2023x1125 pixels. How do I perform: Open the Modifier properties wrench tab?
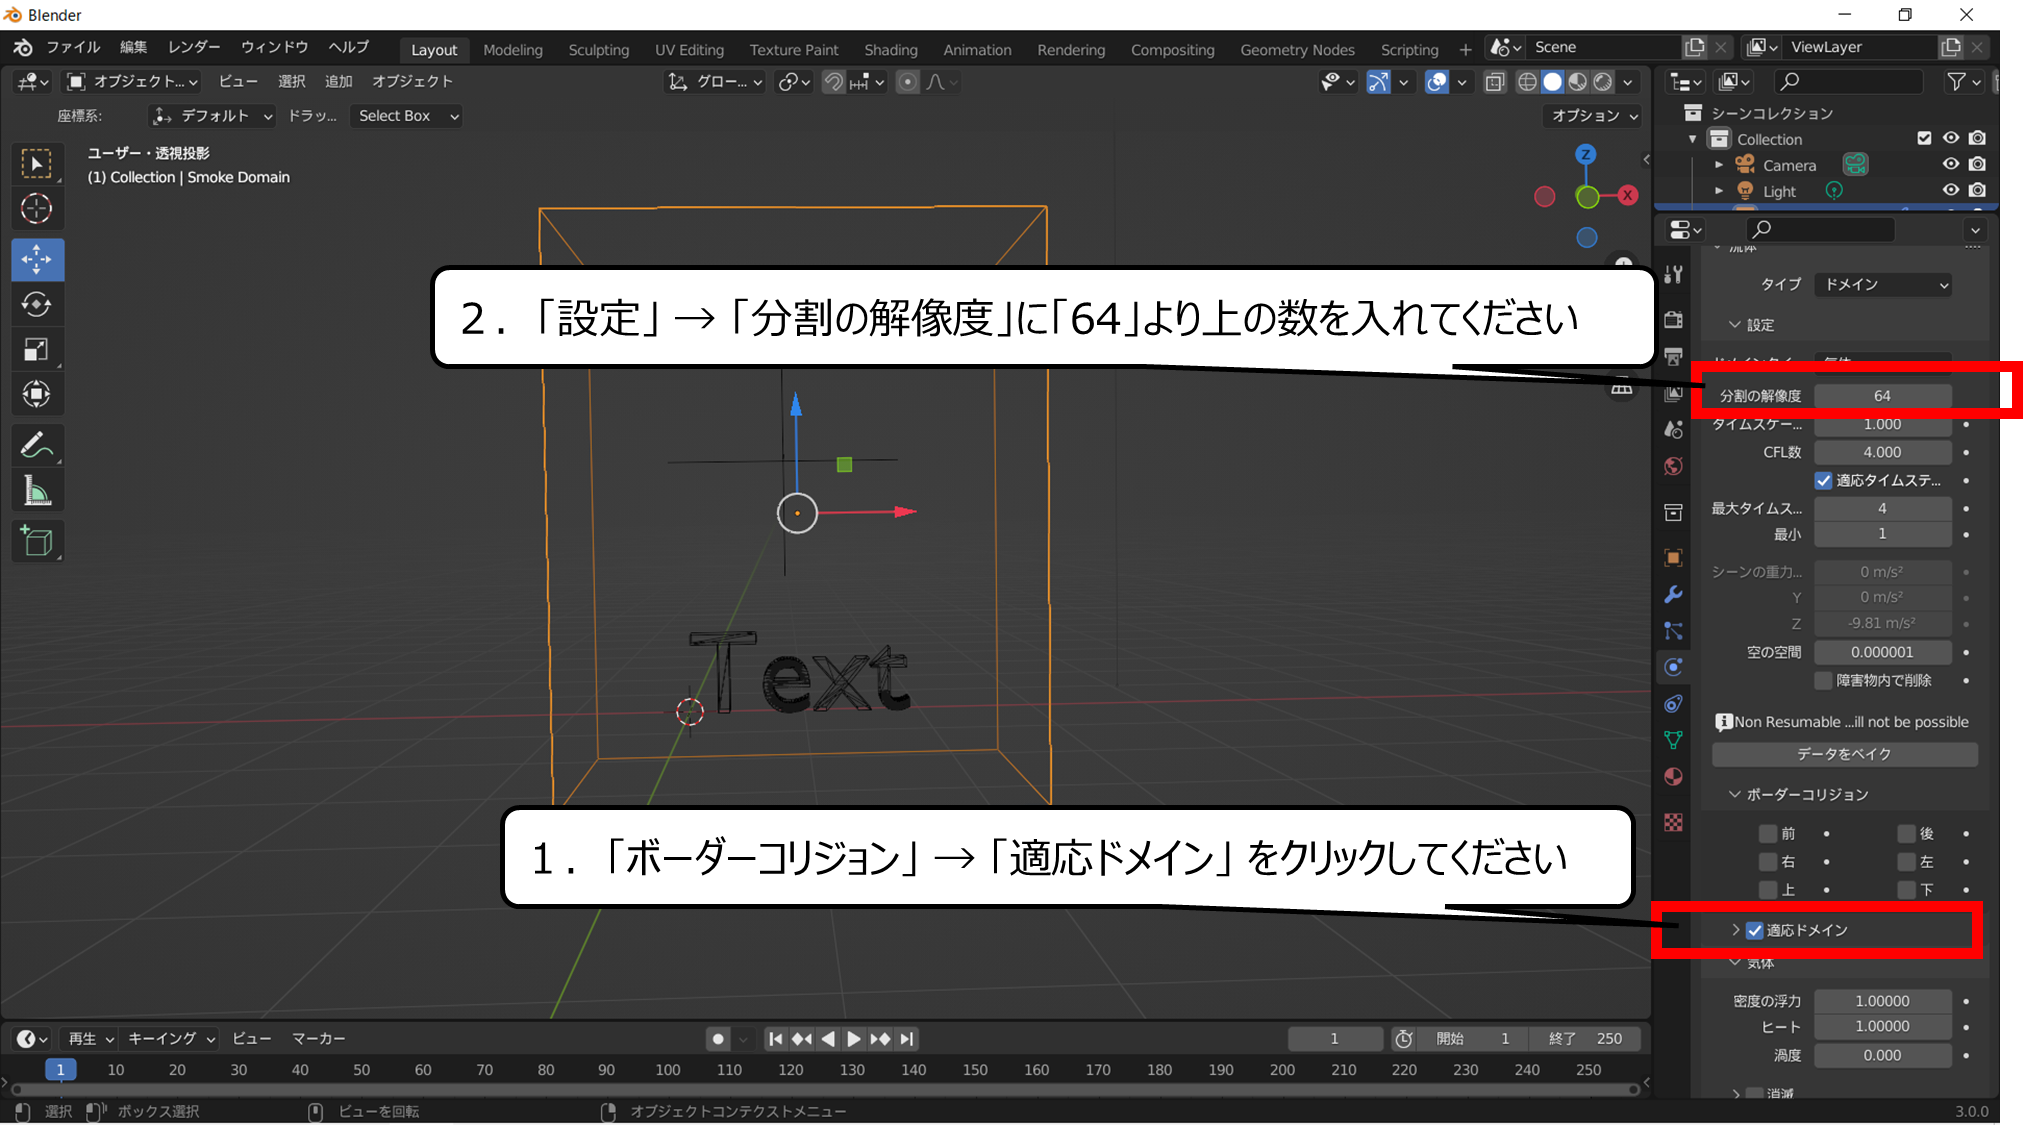pyautogui.click(x=1673, y=595)
